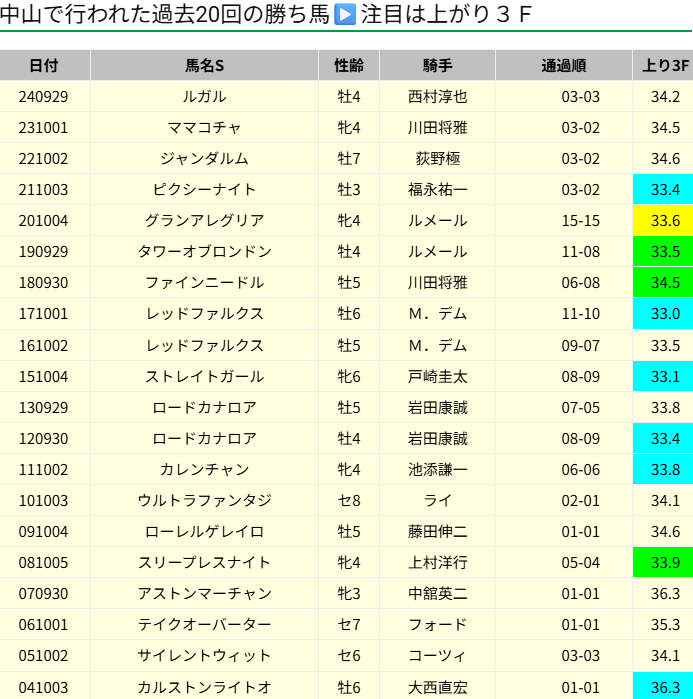Click the blue play arrow icon in heading
Viewport: 693px width, 699px height.
[345, 14]
